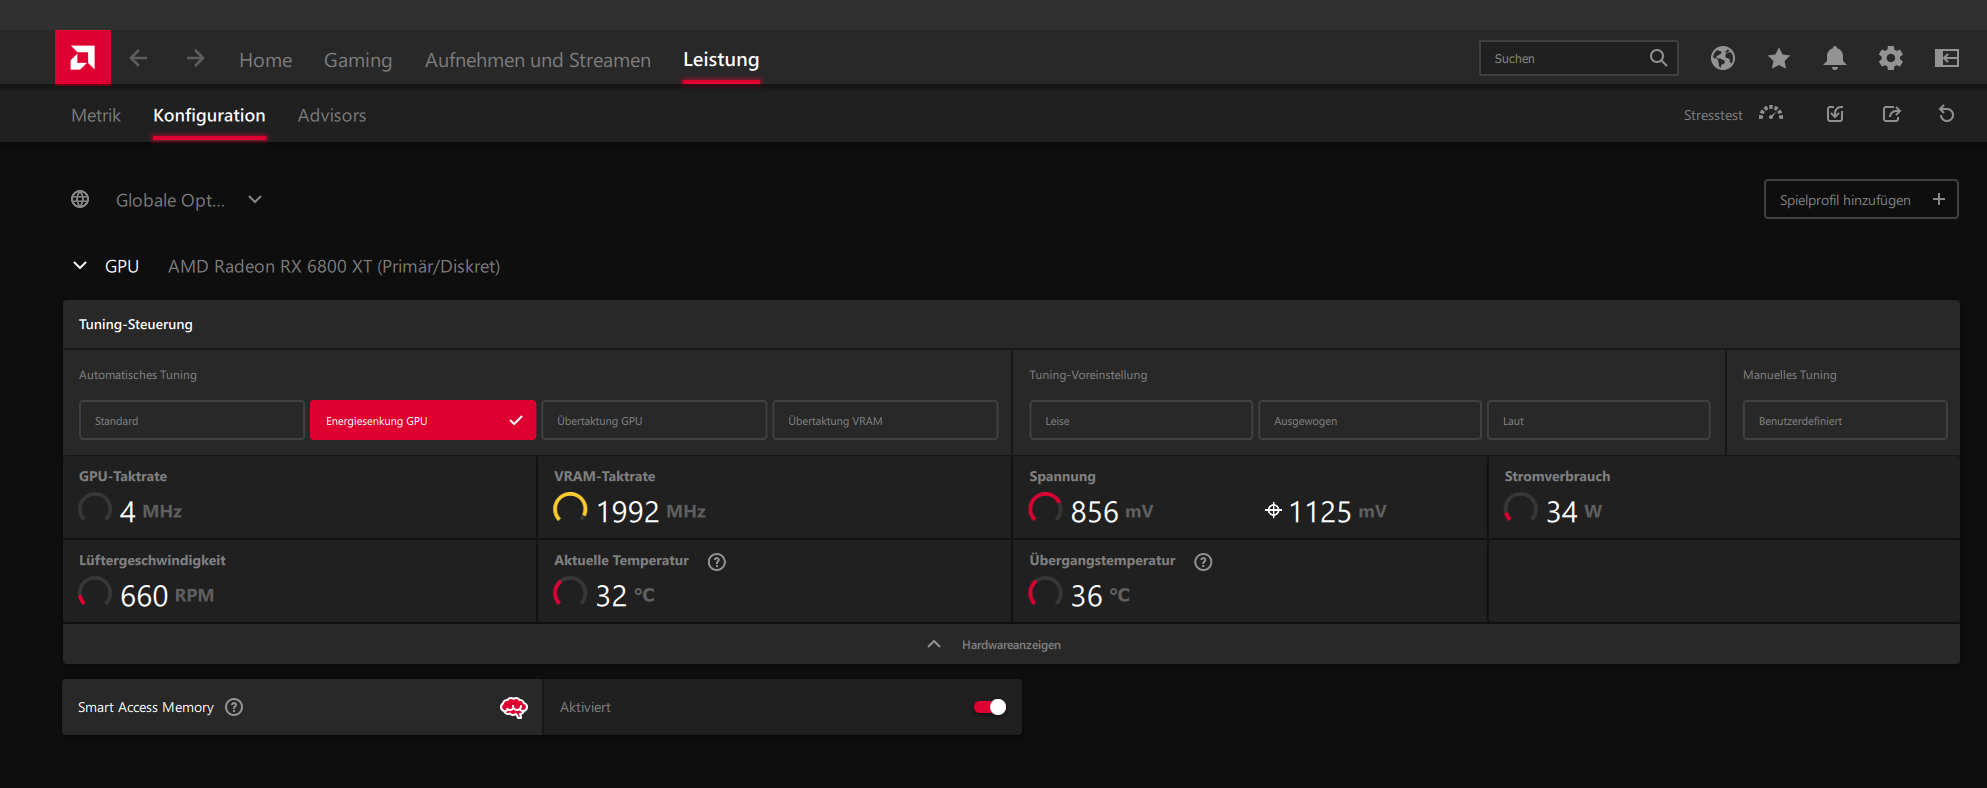
Task: Switch to the Konfiguration subtab
Action: (x=209, y=115)
